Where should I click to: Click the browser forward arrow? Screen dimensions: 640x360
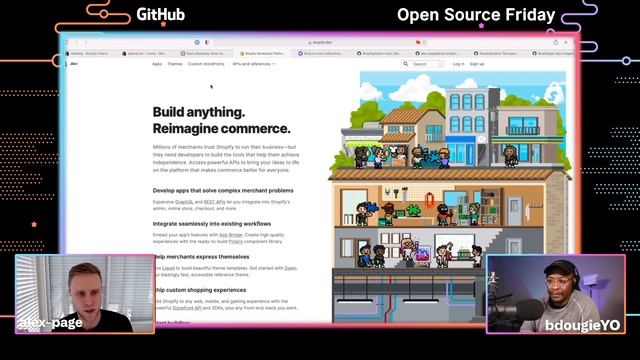86,42
